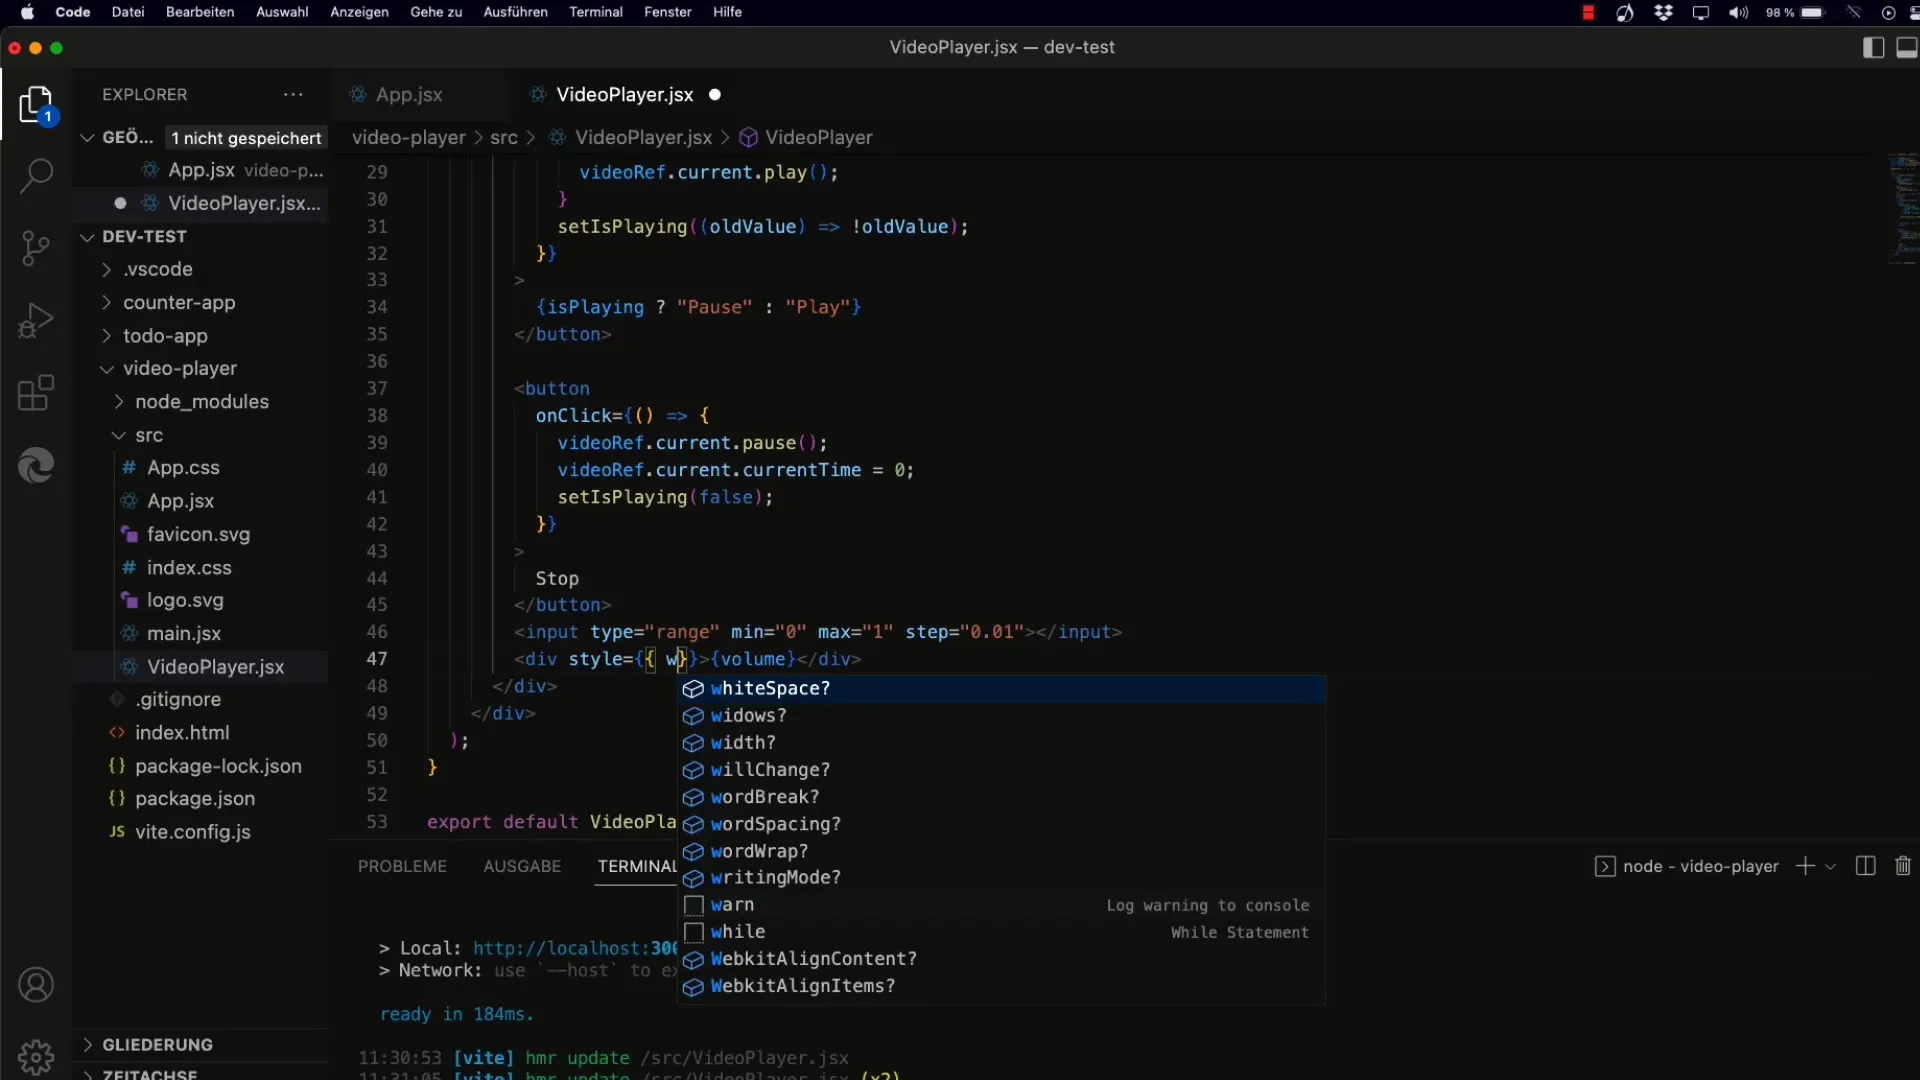The image size is (1920, 1080).
Task: Open the Explorer view in activity bar
Action: pyautogui.click(x=36, y=105)
